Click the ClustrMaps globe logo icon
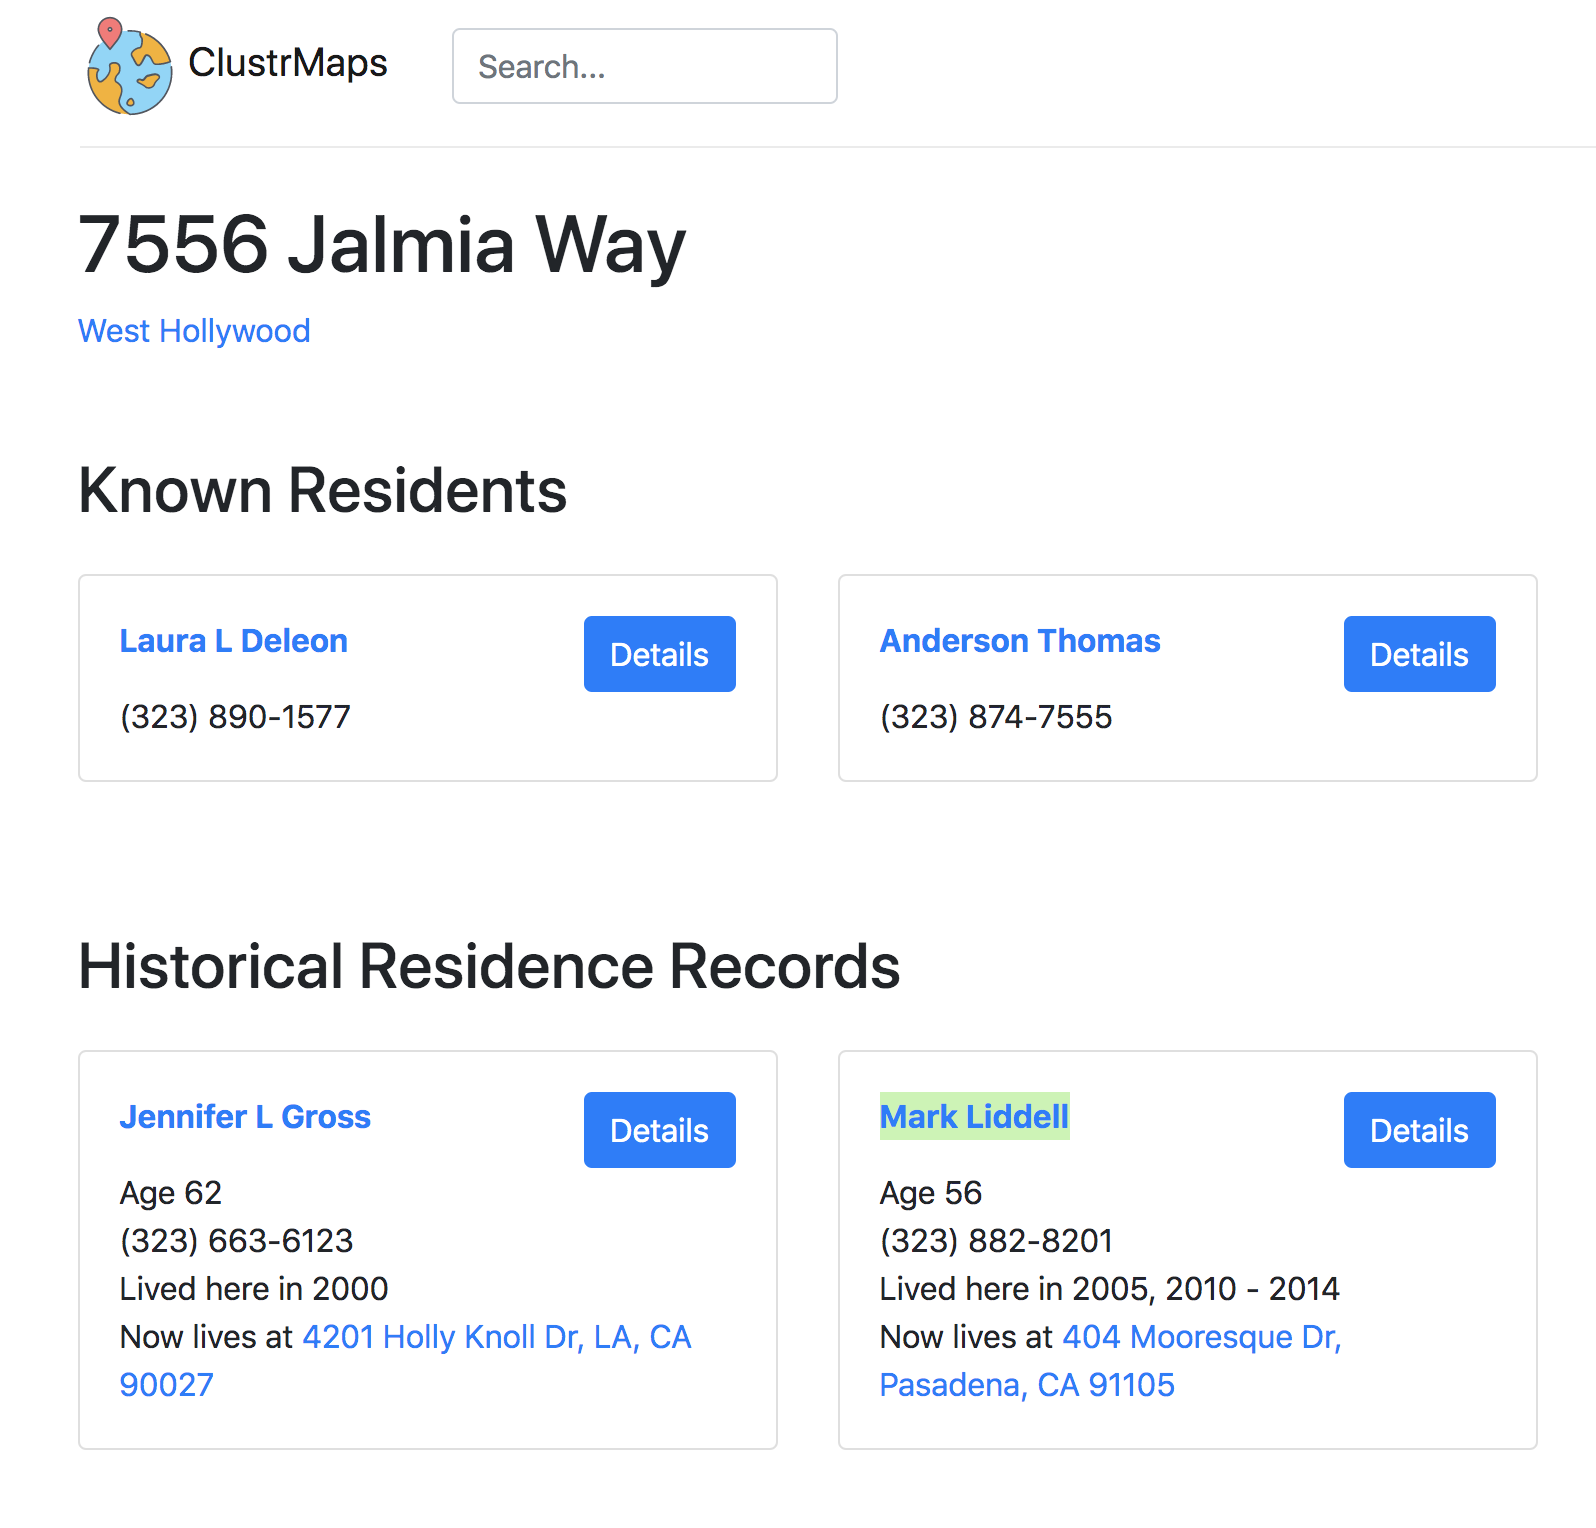Screen dimensions: 1596x1528 [x=129, y=67]
